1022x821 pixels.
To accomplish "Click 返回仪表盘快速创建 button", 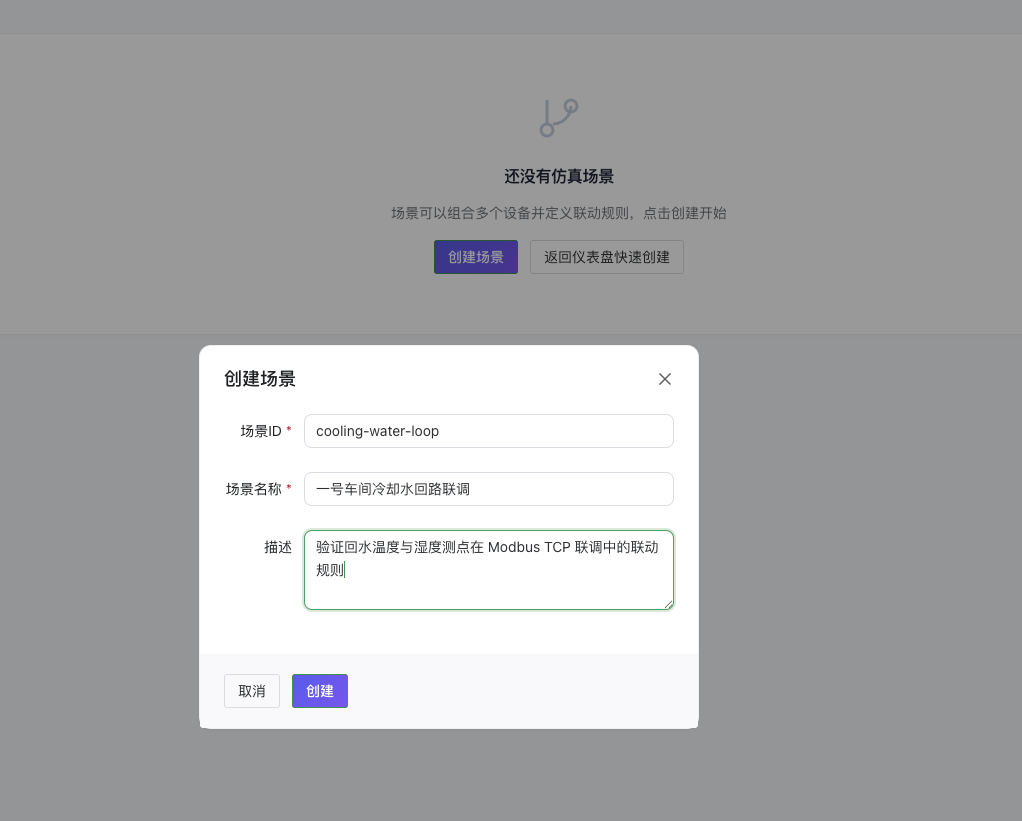I will [606, 257].
